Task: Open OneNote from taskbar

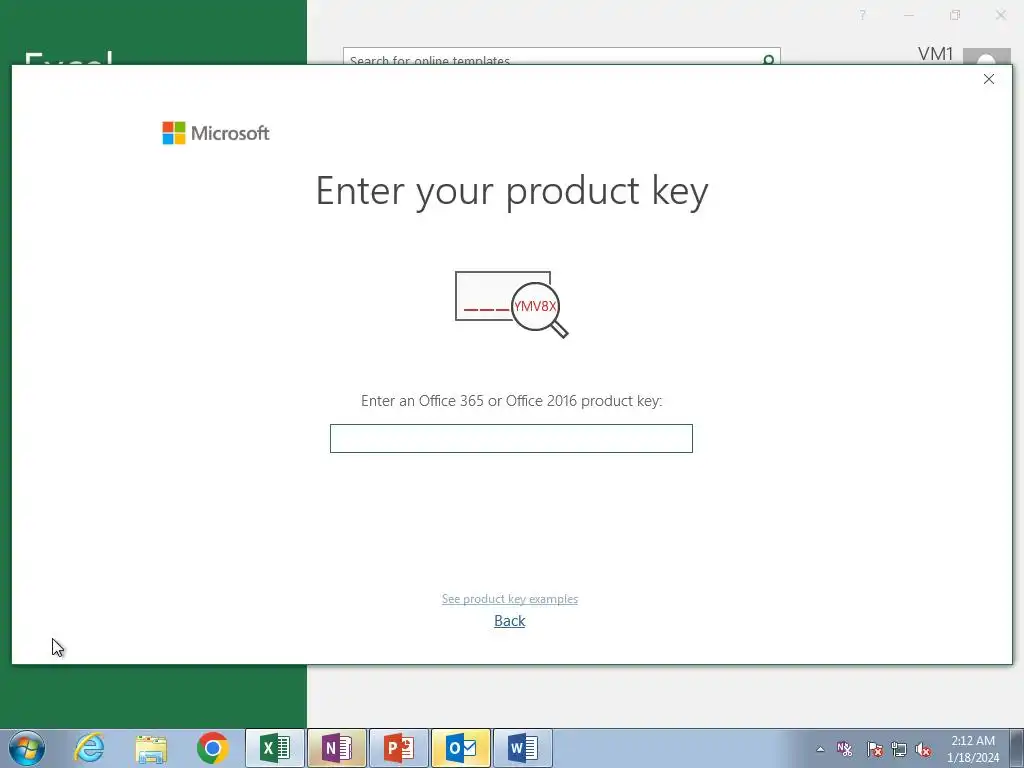Action: tap(337, 748)
